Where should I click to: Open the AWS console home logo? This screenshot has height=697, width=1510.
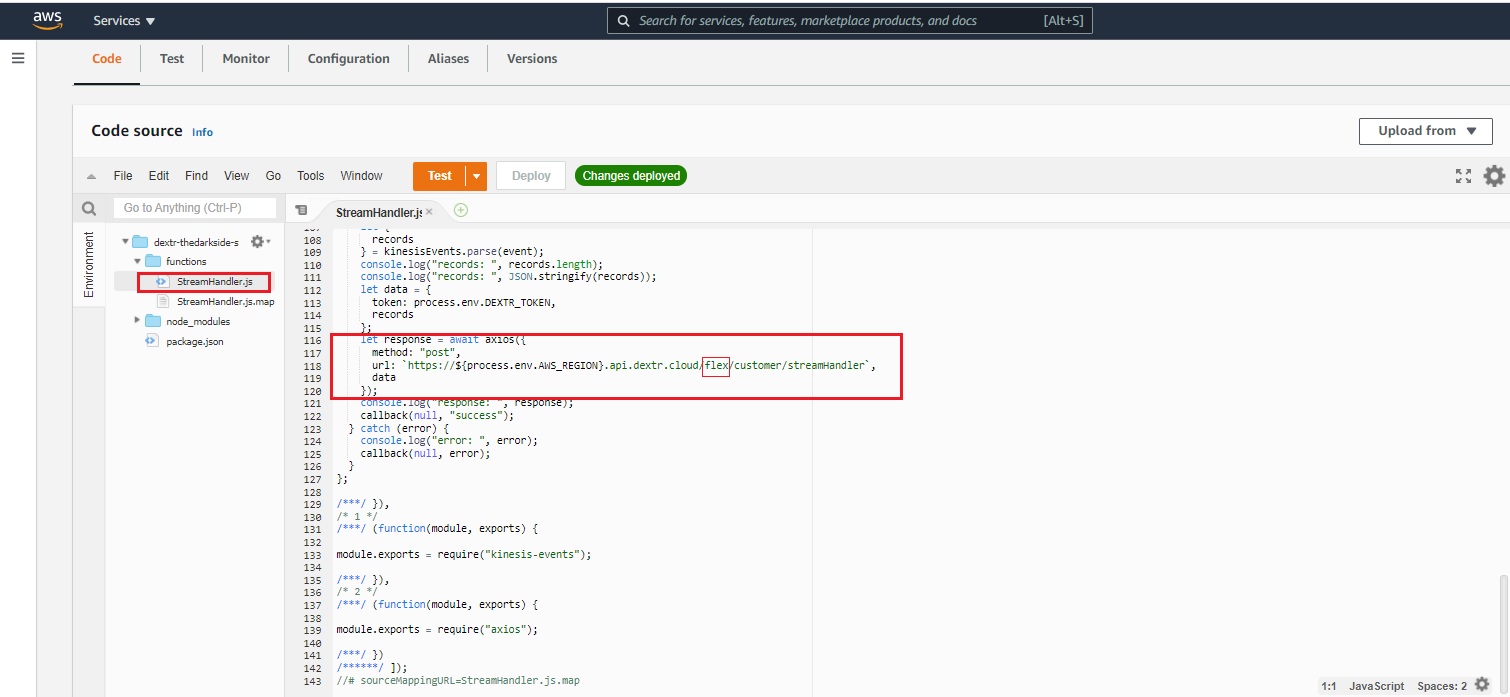[47, 20]
